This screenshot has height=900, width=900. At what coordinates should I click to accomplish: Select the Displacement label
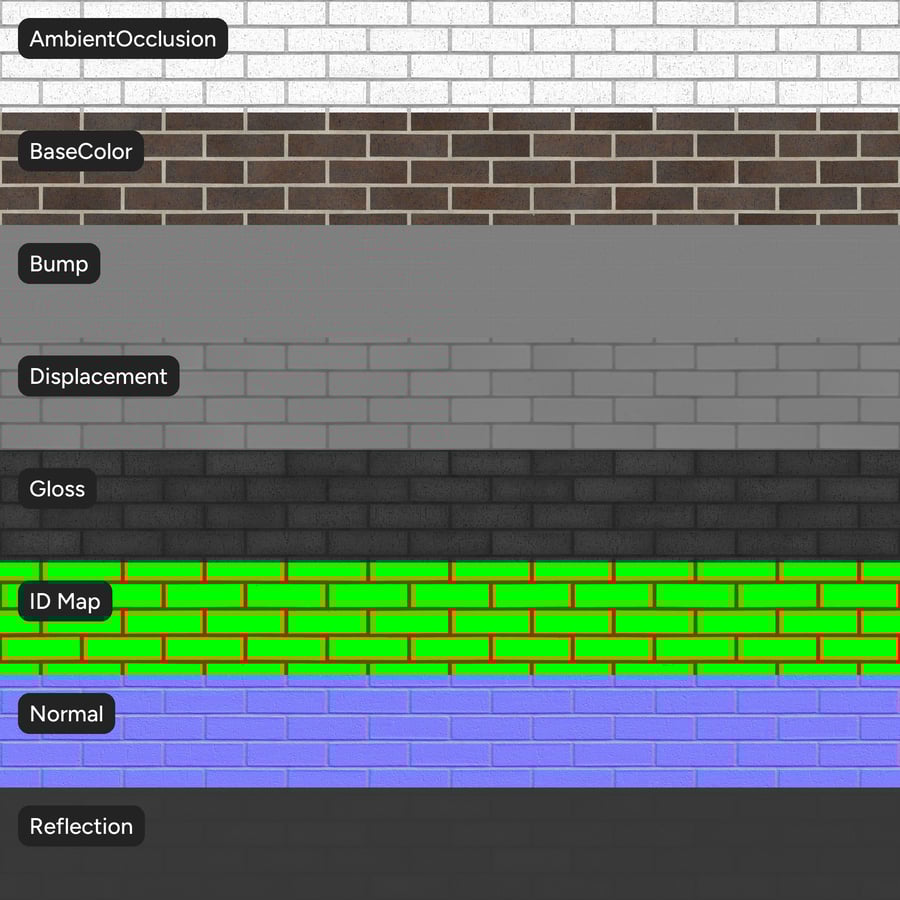[99, 376]
